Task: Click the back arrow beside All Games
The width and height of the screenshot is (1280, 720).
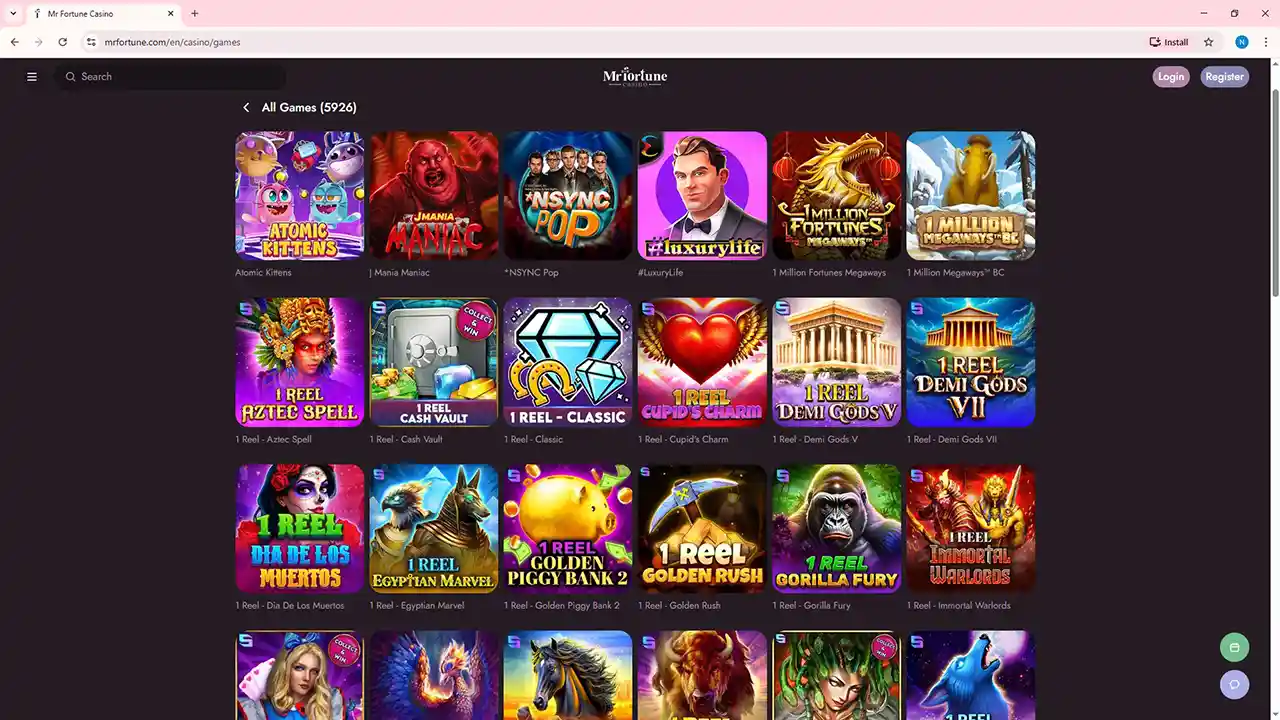Action: click(x=246, y=108)
